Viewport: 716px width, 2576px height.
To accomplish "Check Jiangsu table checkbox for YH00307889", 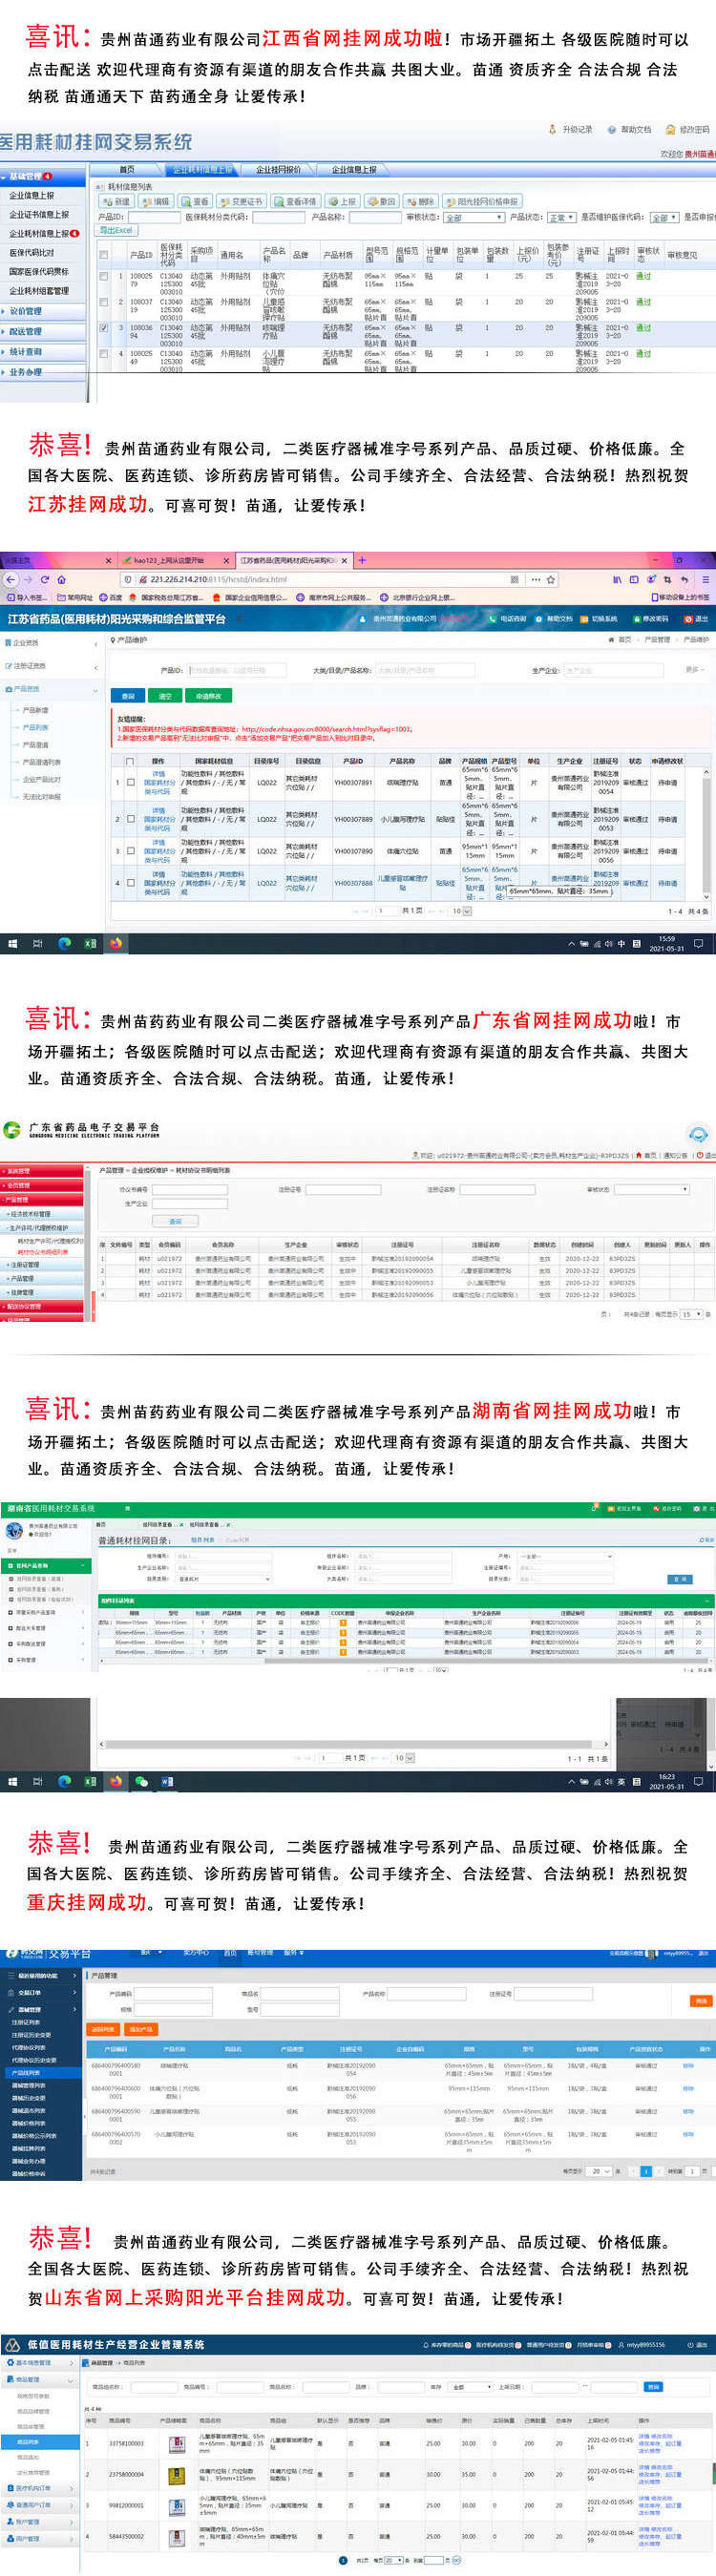I will pyautogui.click(x=130, y=819).
